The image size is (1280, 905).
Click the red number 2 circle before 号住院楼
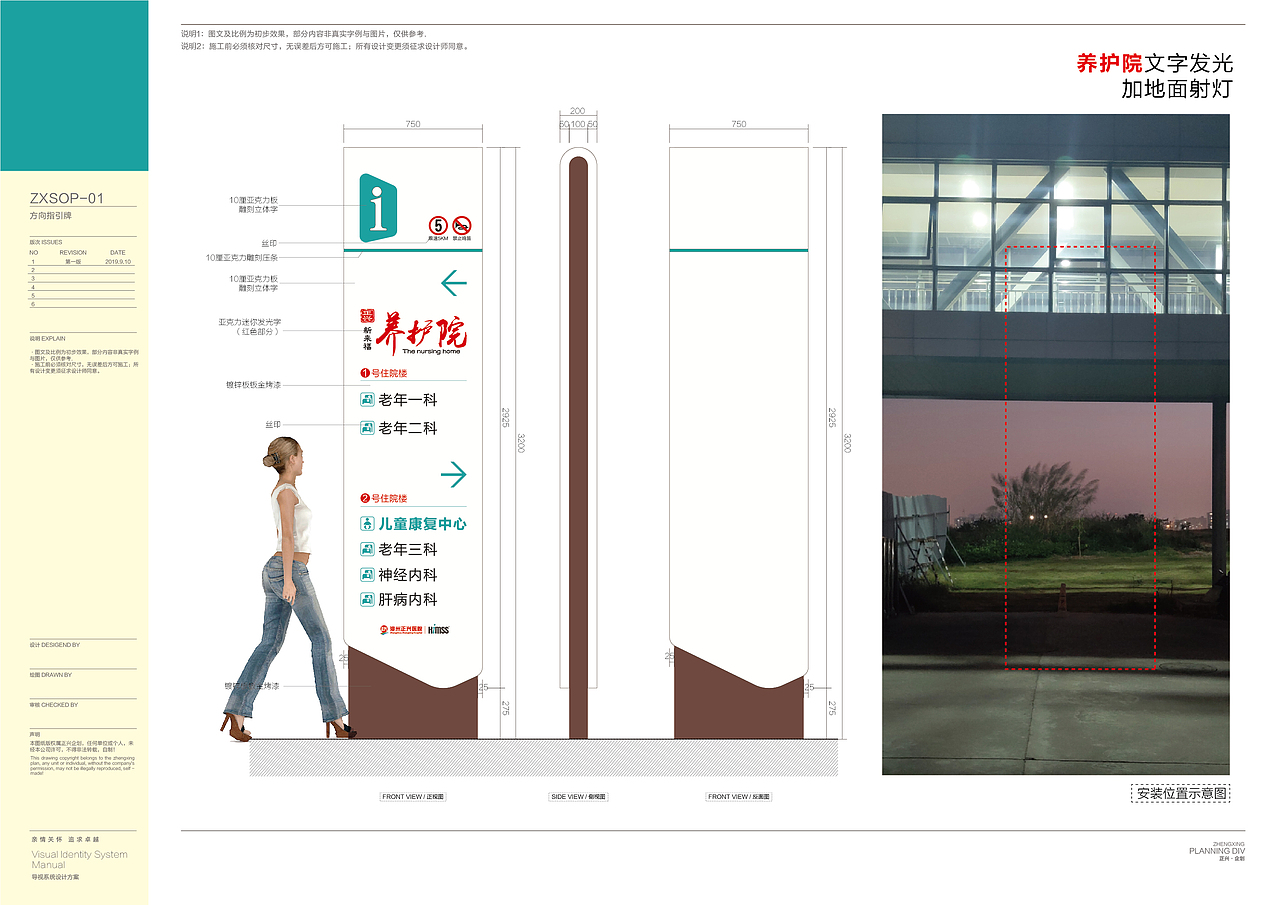pyautogui.click(x=365, y=498)
